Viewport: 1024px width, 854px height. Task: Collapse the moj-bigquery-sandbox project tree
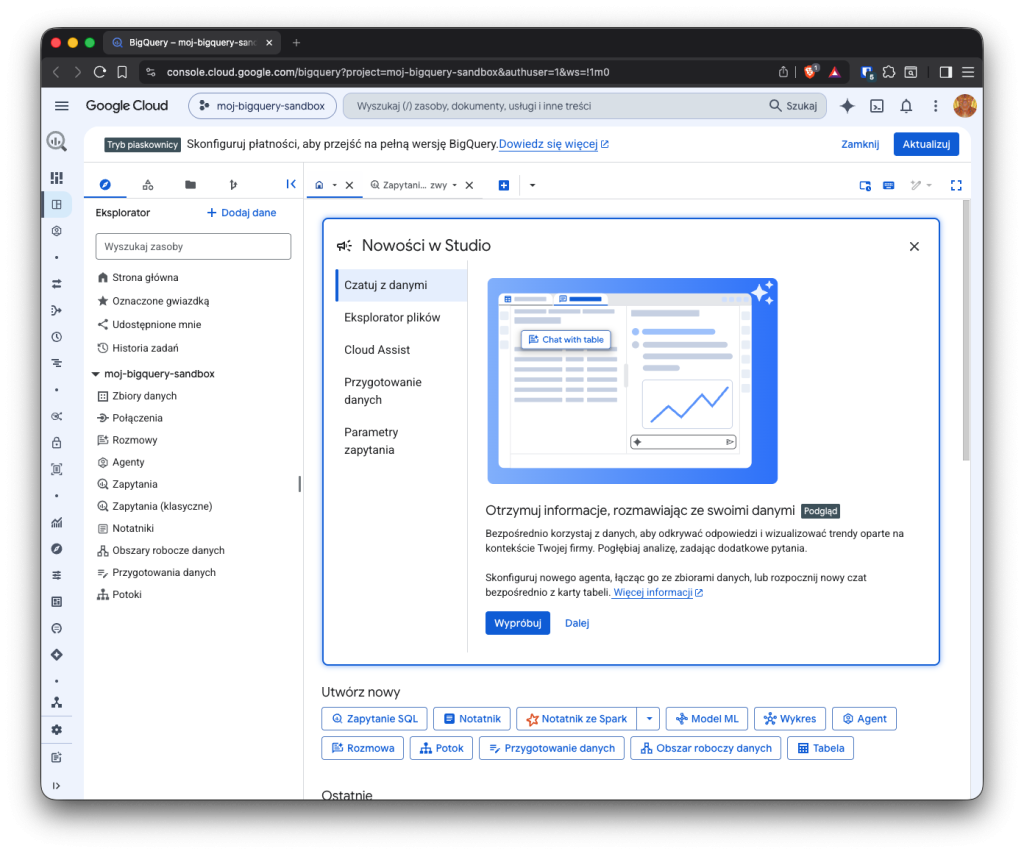[95, 374]
